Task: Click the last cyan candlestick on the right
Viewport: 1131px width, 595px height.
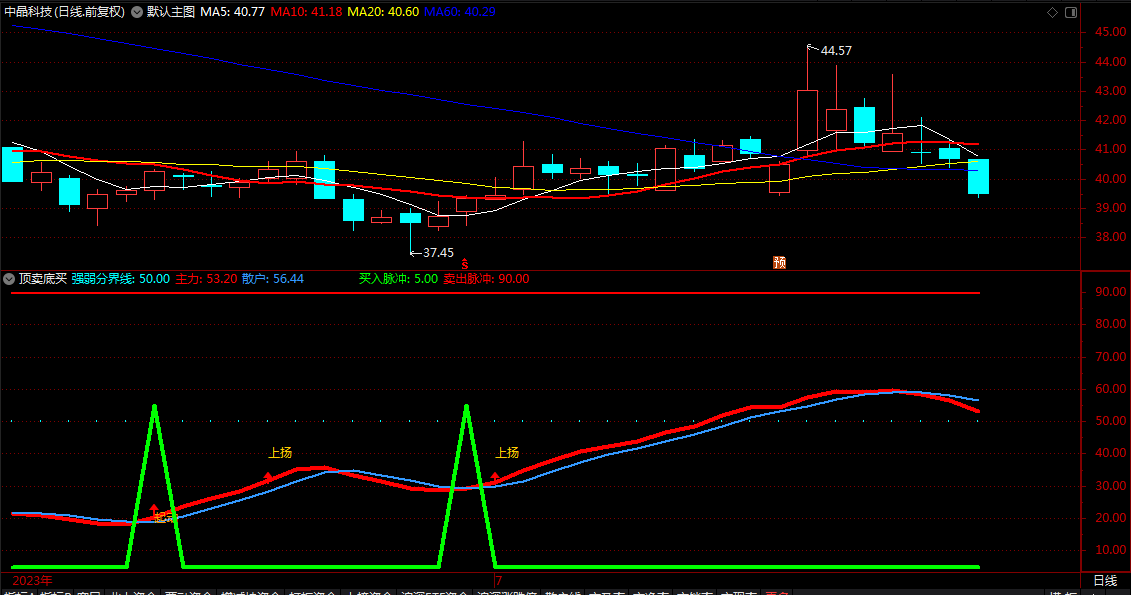Action: tap(978, 177)
